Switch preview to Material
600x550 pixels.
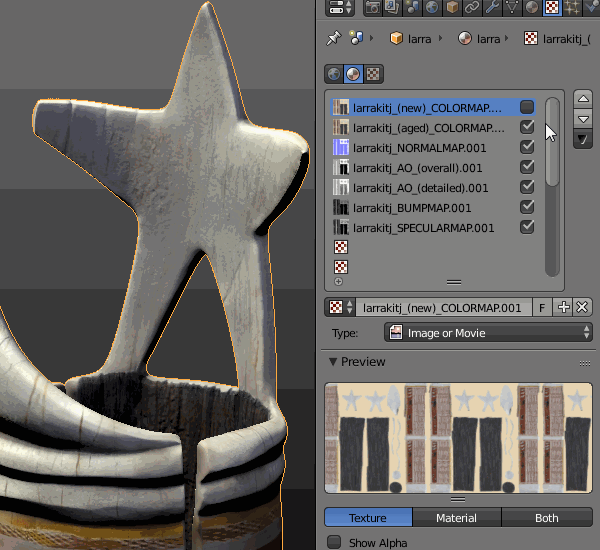pyautogui.click(x=457, y=517)
